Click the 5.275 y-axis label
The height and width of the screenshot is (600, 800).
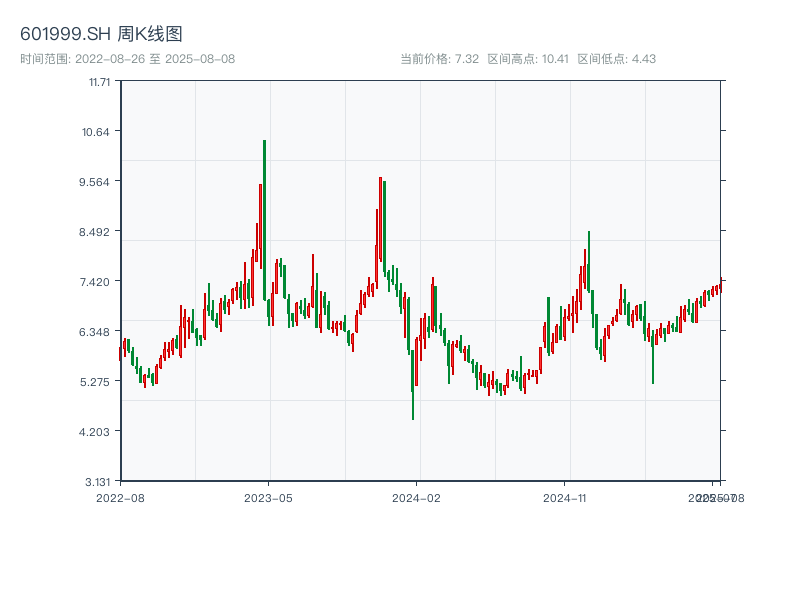click(98, 381)
